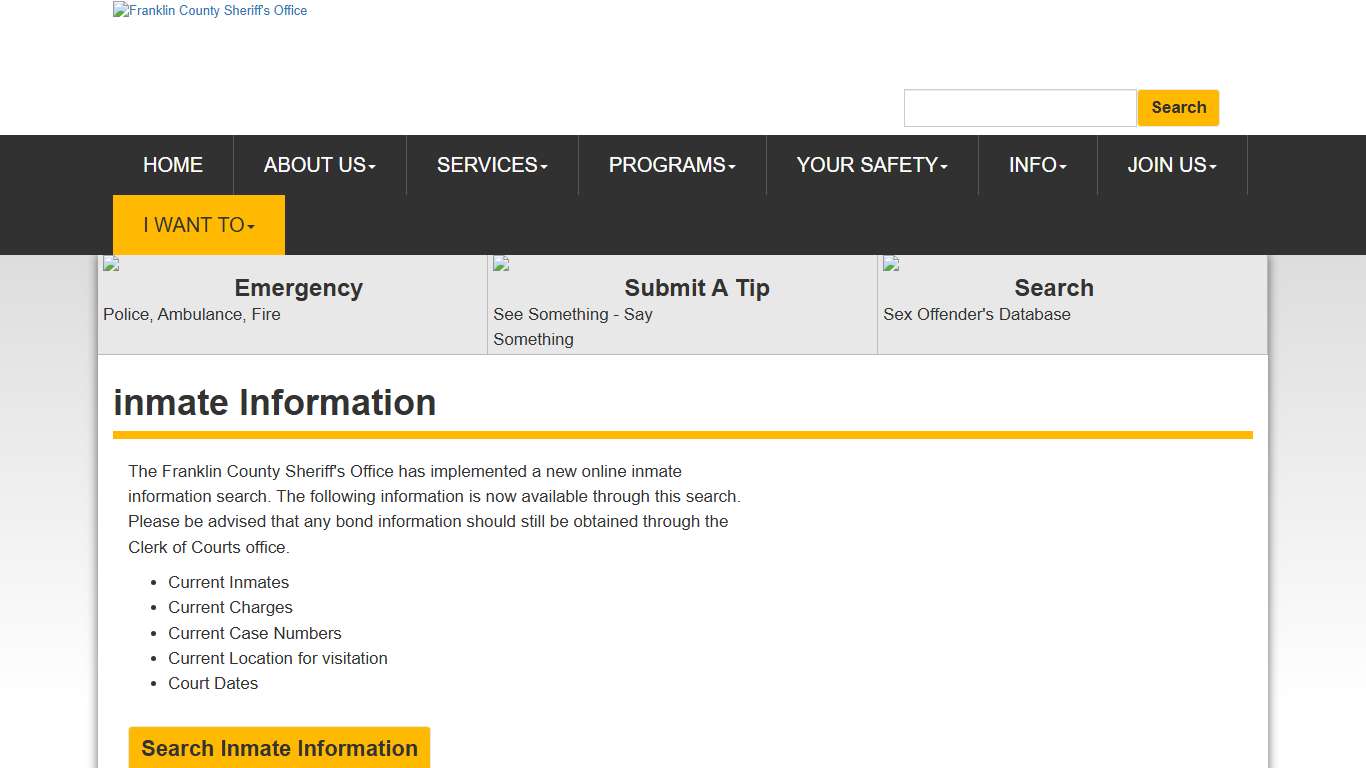Open the INFO dropdown
This screenshot has width=1366, height=768.
(1037, 165)
